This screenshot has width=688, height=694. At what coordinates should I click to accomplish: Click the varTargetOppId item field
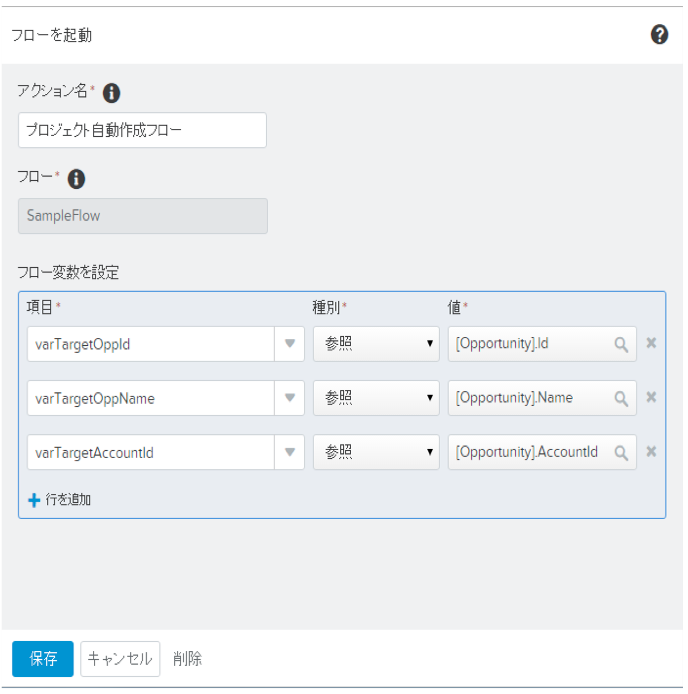[151, 344]
